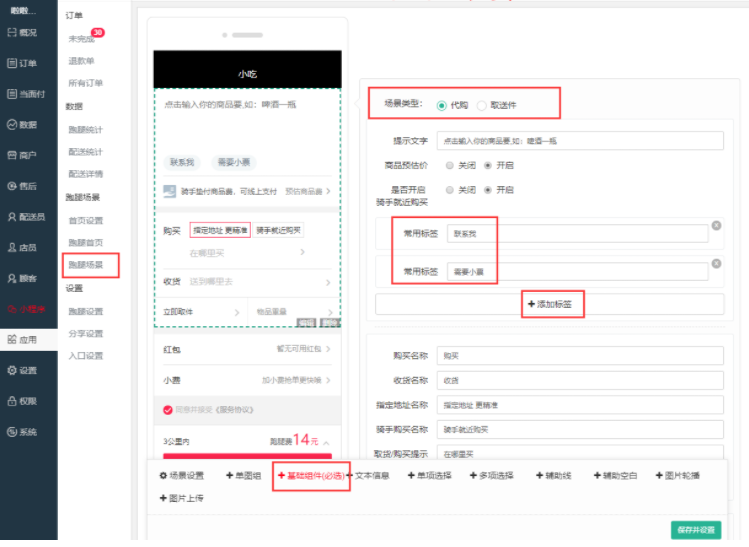This screenshot has width=749, height=547.
Task: Open 配送详情 submenu item
Action: click(86, 174)
